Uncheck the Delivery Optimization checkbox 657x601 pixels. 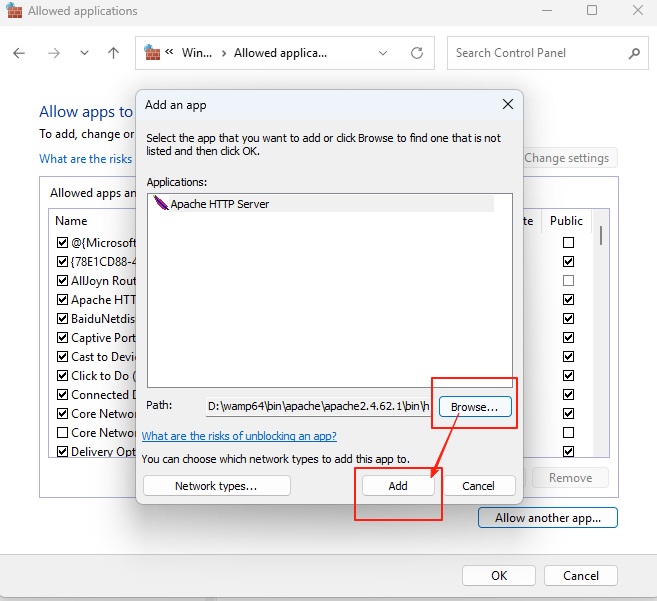[x=62, y=451]
